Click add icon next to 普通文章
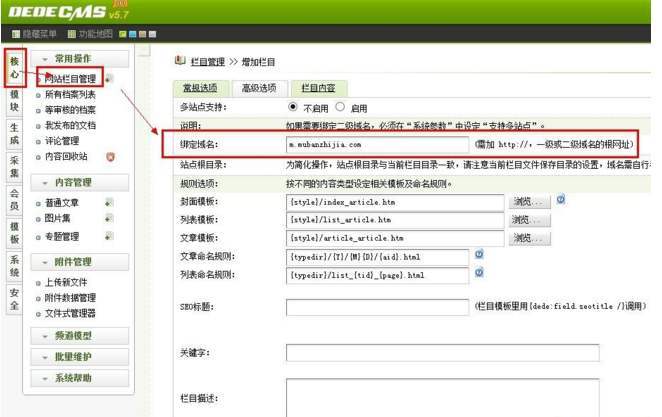Screen dimensions: 662x417 point(108,203)
